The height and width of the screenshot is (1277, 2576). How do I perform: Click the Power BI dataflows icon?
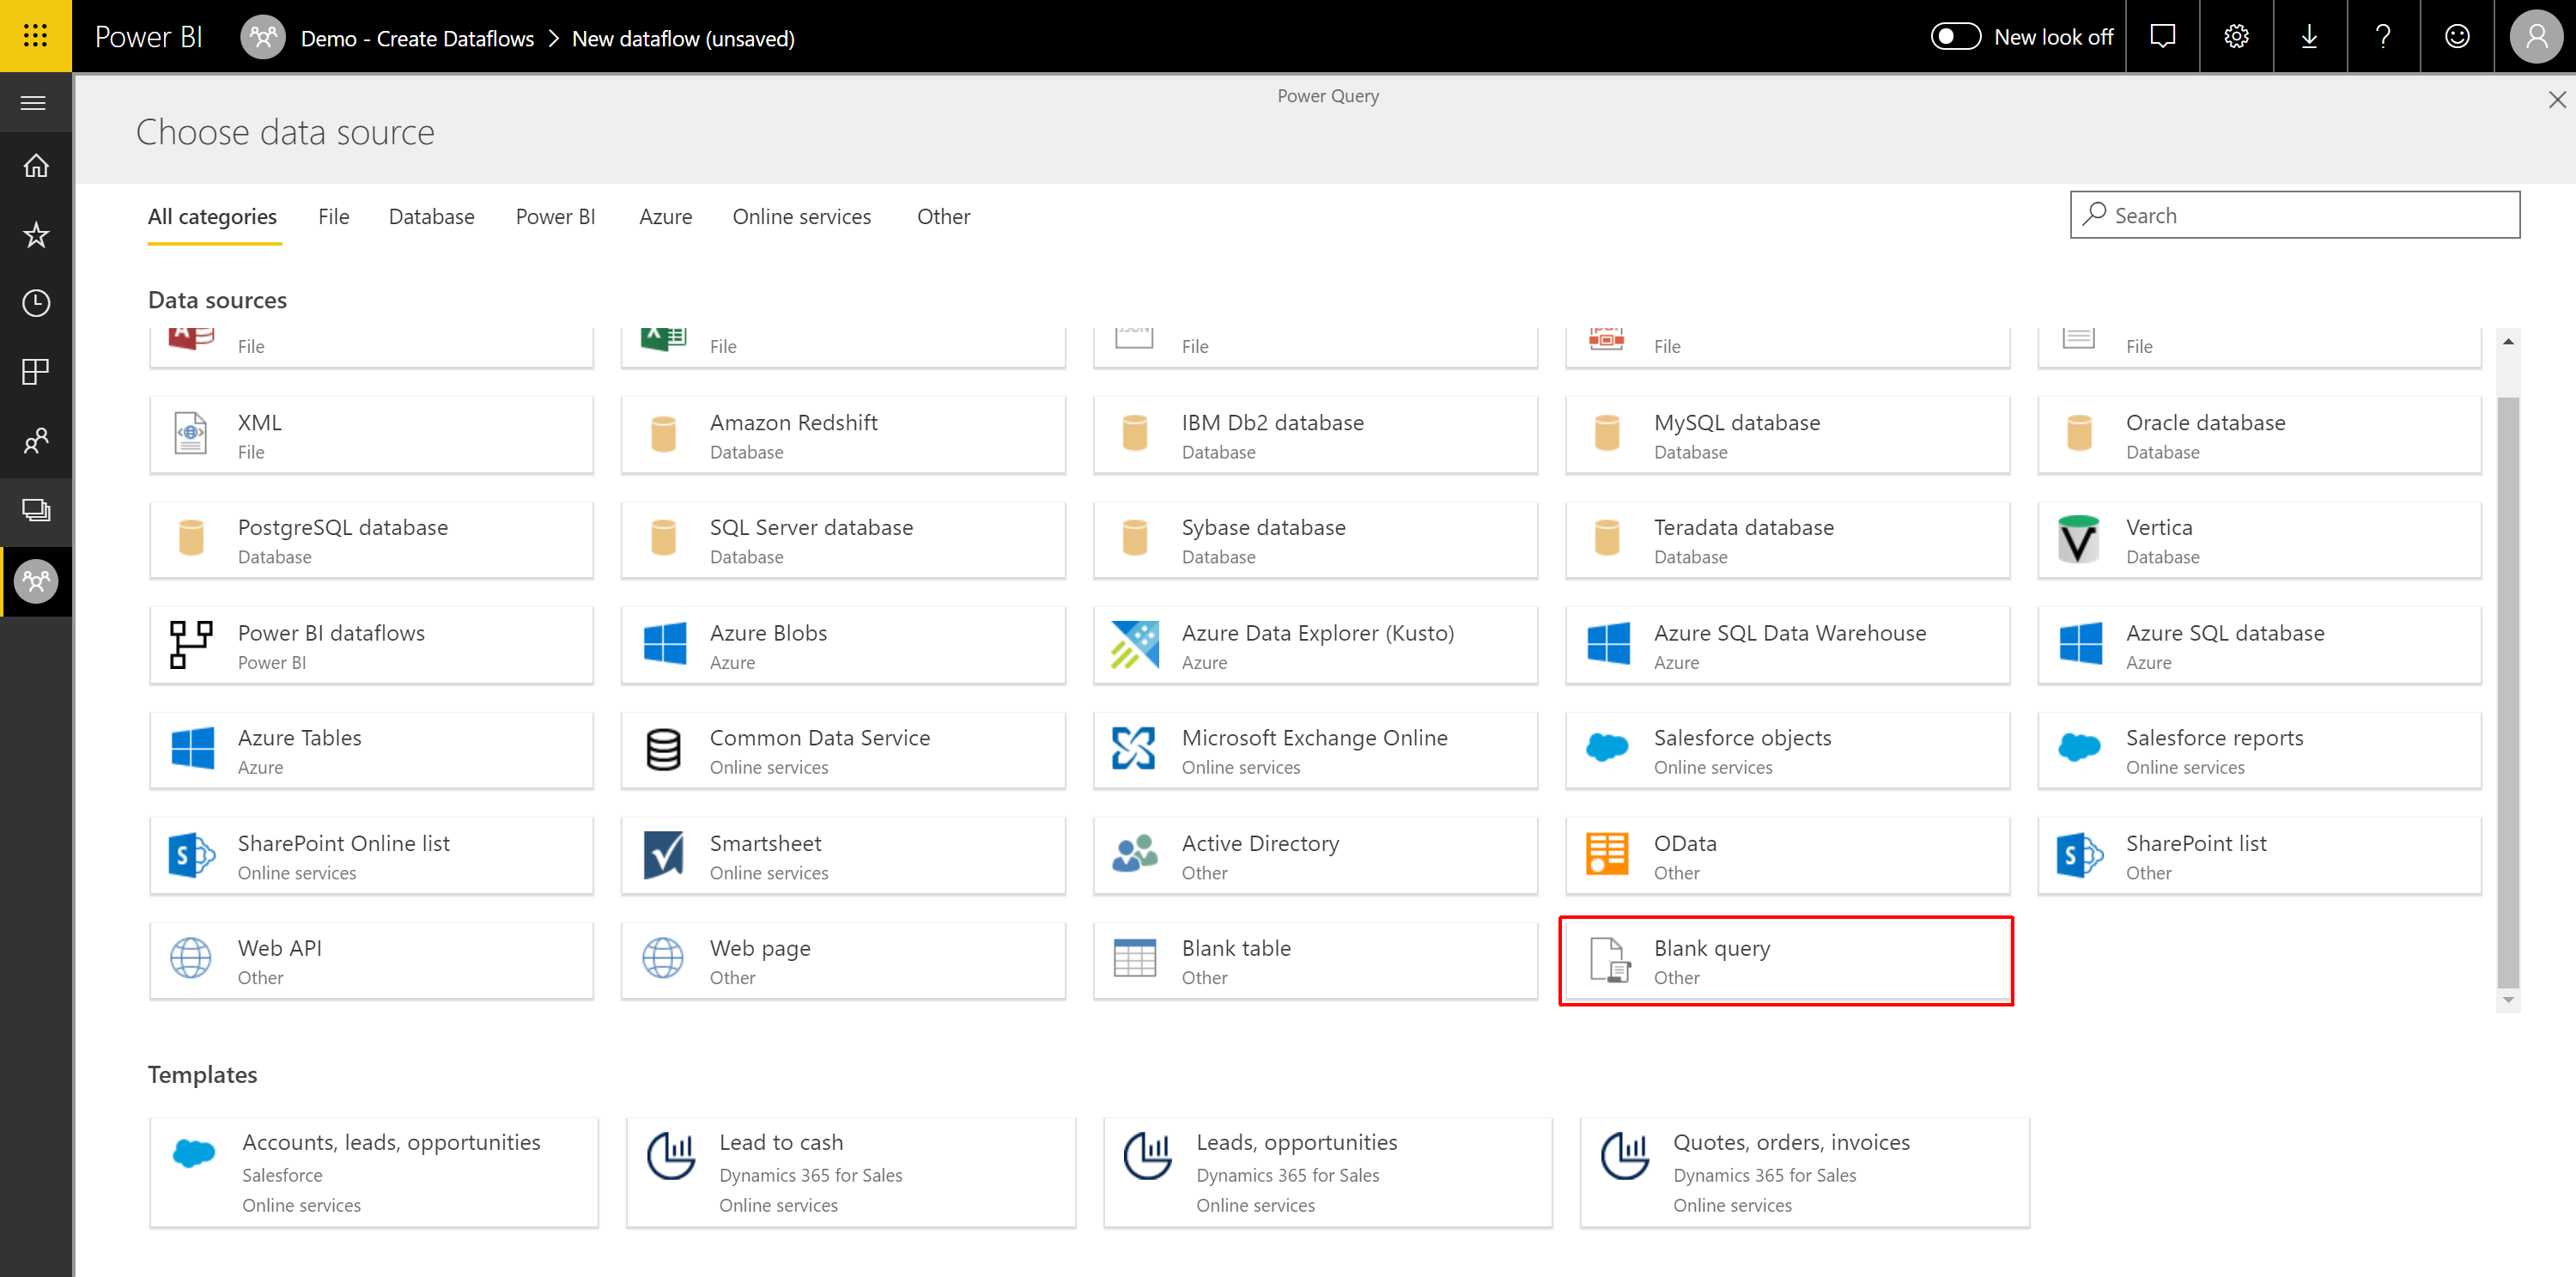click(190, 644)
